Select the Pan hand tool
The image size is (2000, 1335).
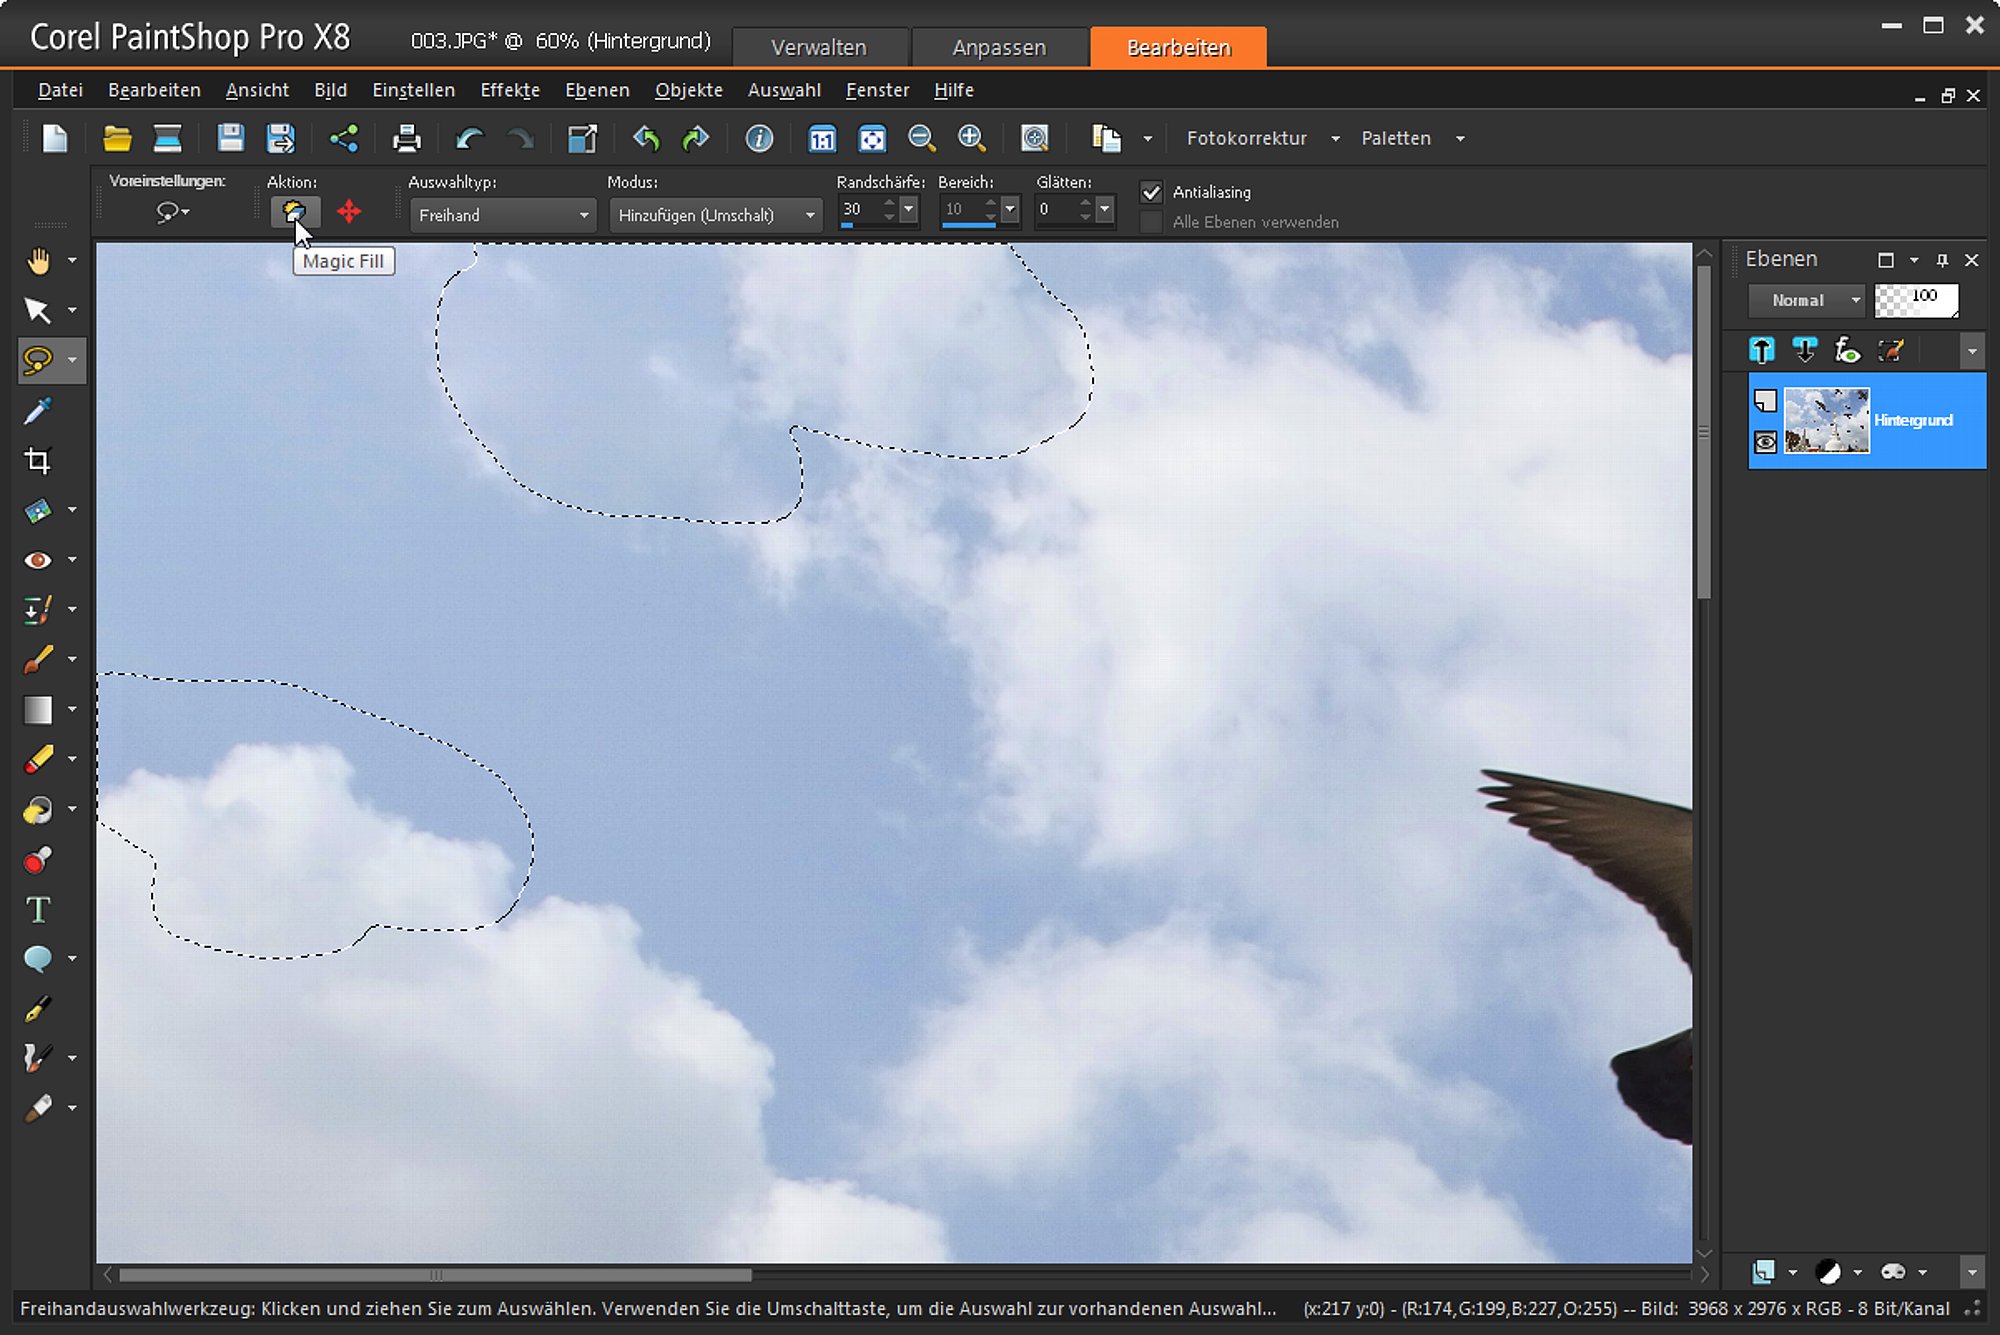38,261
